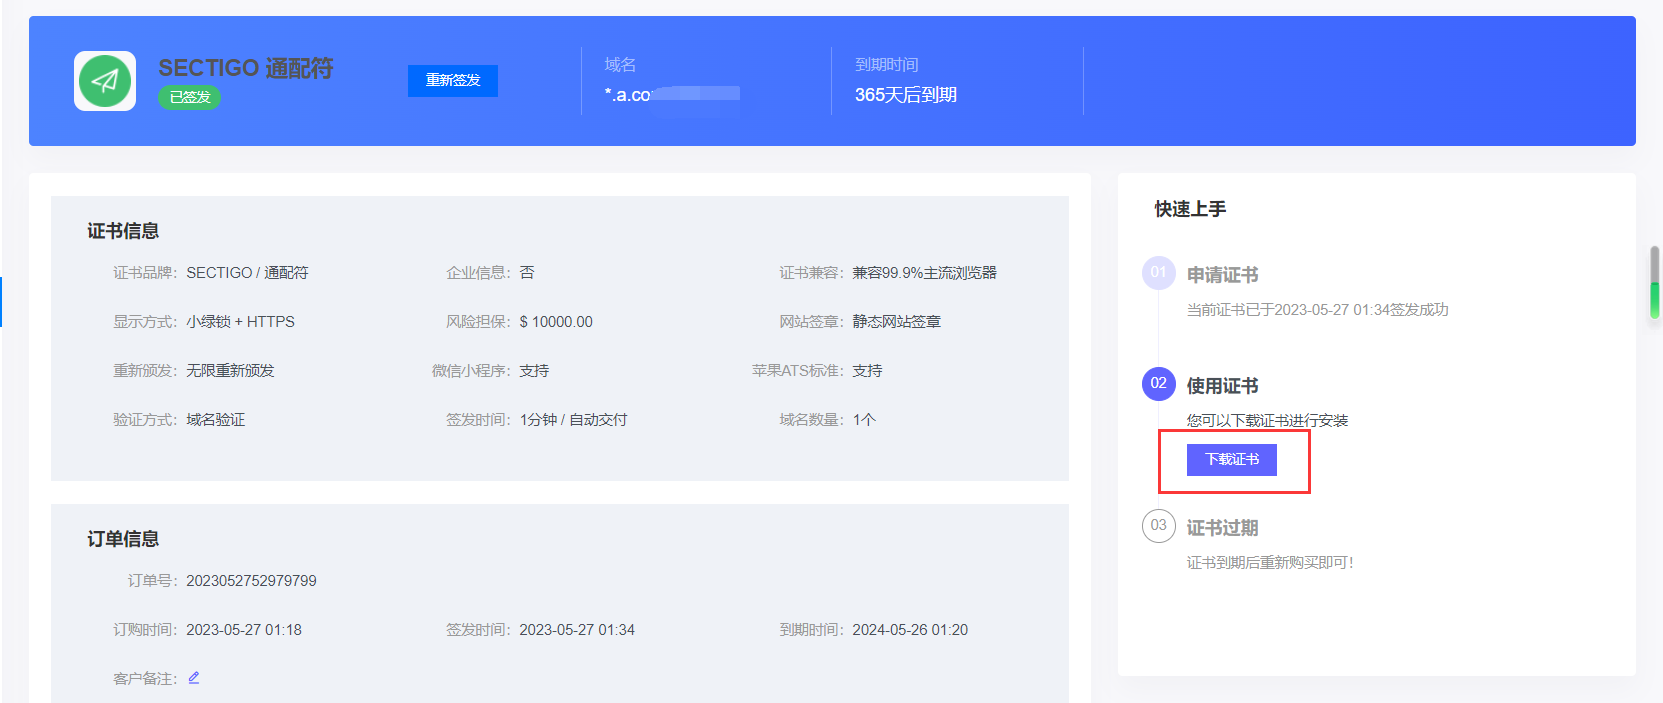Click the 域名 label in the header
This screenshot has height=703, width=1663.
pyautogui.click(x=620, y=65)
